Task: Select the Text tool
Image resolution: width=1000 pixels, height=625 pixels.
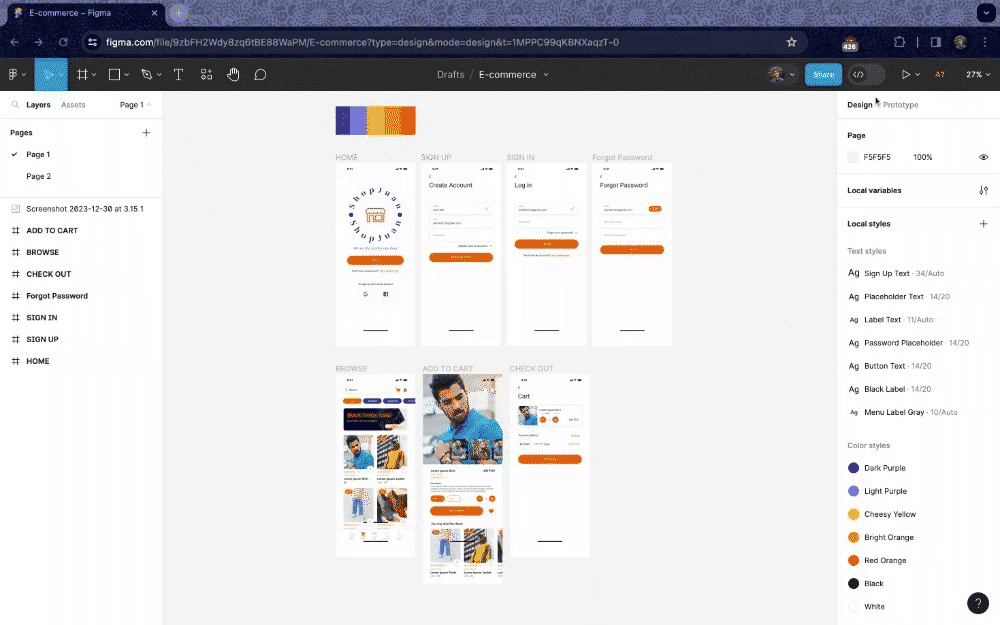Action: (179, 75)
